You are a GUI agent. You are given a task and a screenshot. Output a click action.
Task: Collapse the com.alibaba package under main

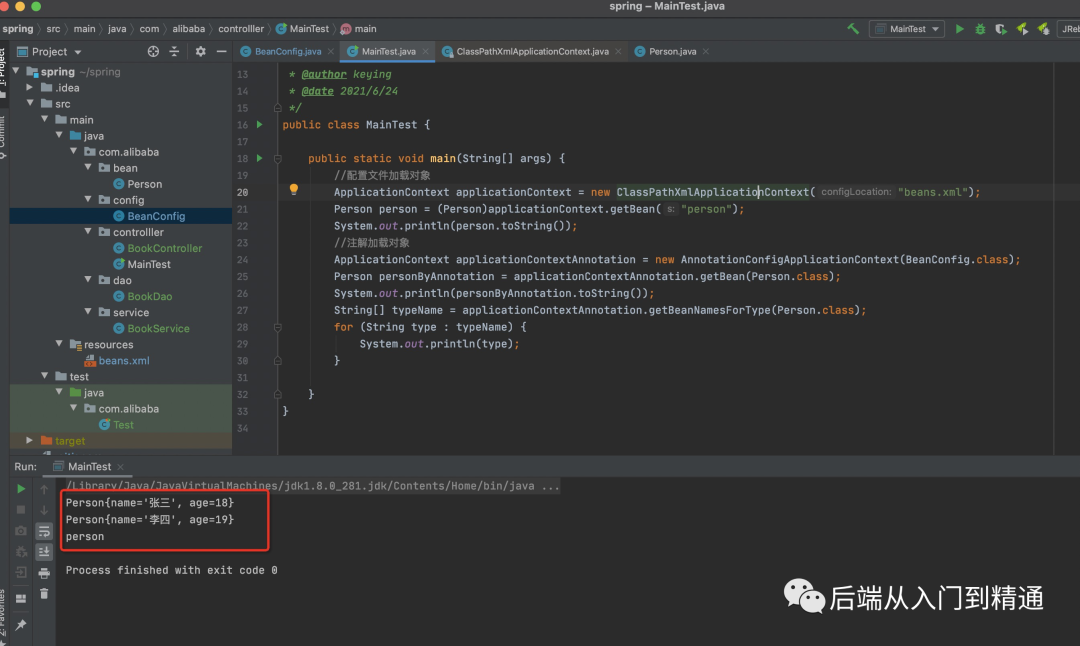74,152
